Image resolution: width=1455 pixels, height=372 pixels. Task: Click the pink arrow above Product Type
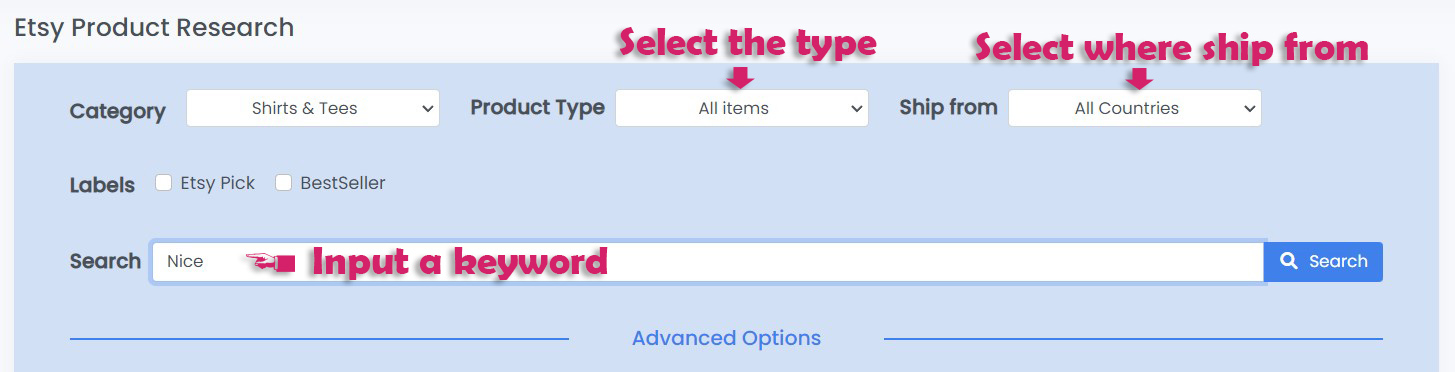click(741, 77)
